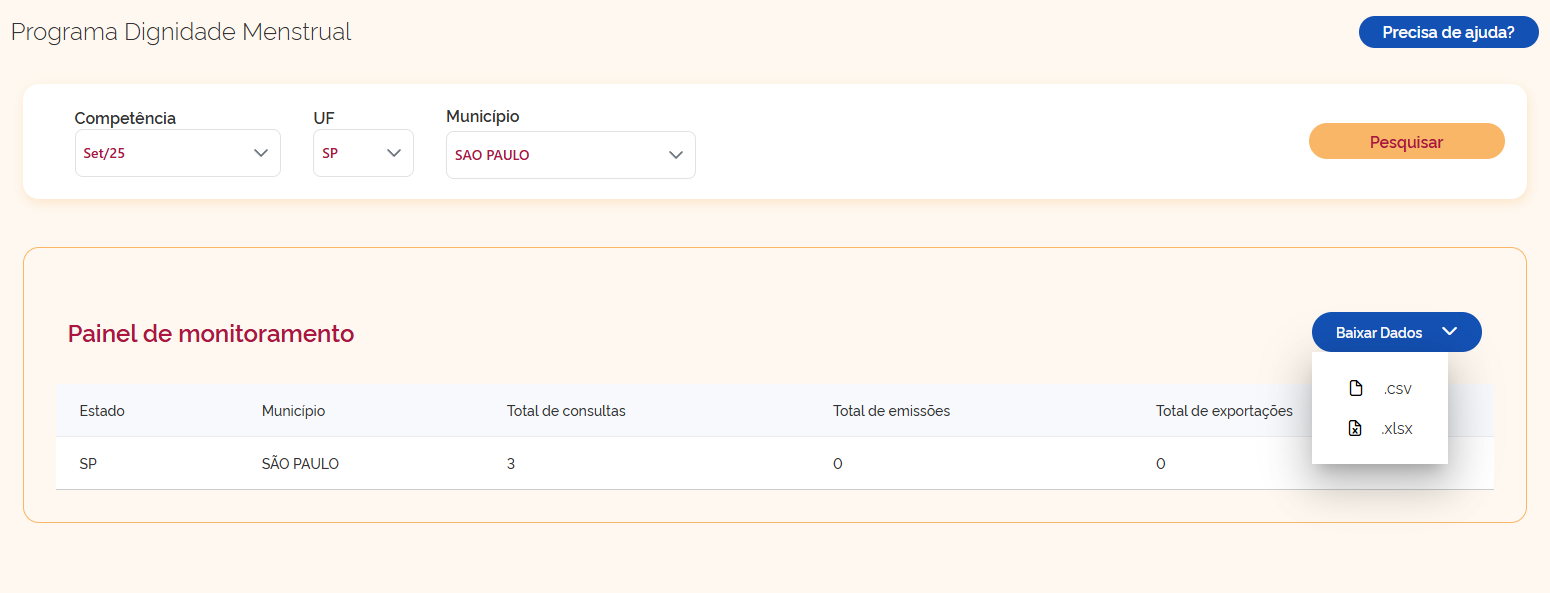Open the Precisa de ajuda? help button
This screenshot has width=1550, height=593.
click(x=1447, y=32)
